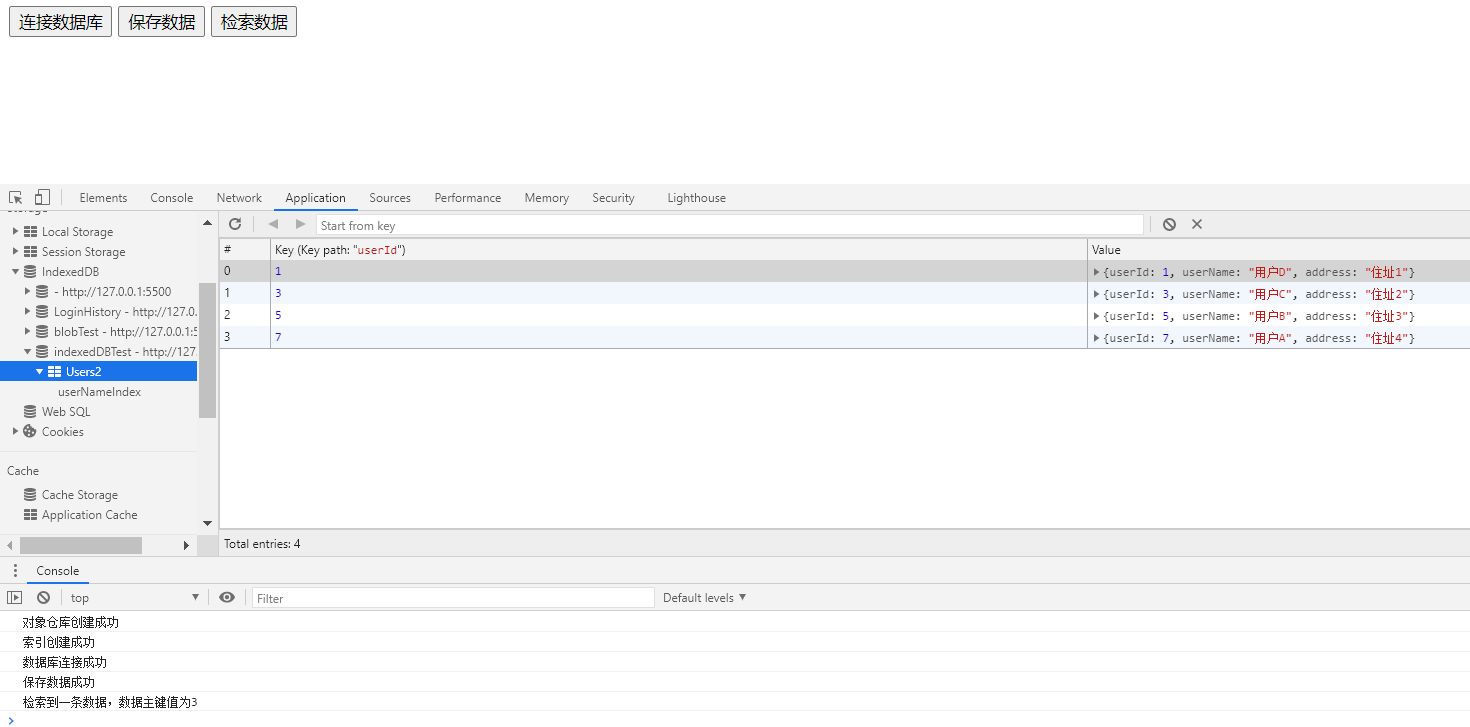
Task: Switch to the Performance tab
Action: tap(468, 198)
